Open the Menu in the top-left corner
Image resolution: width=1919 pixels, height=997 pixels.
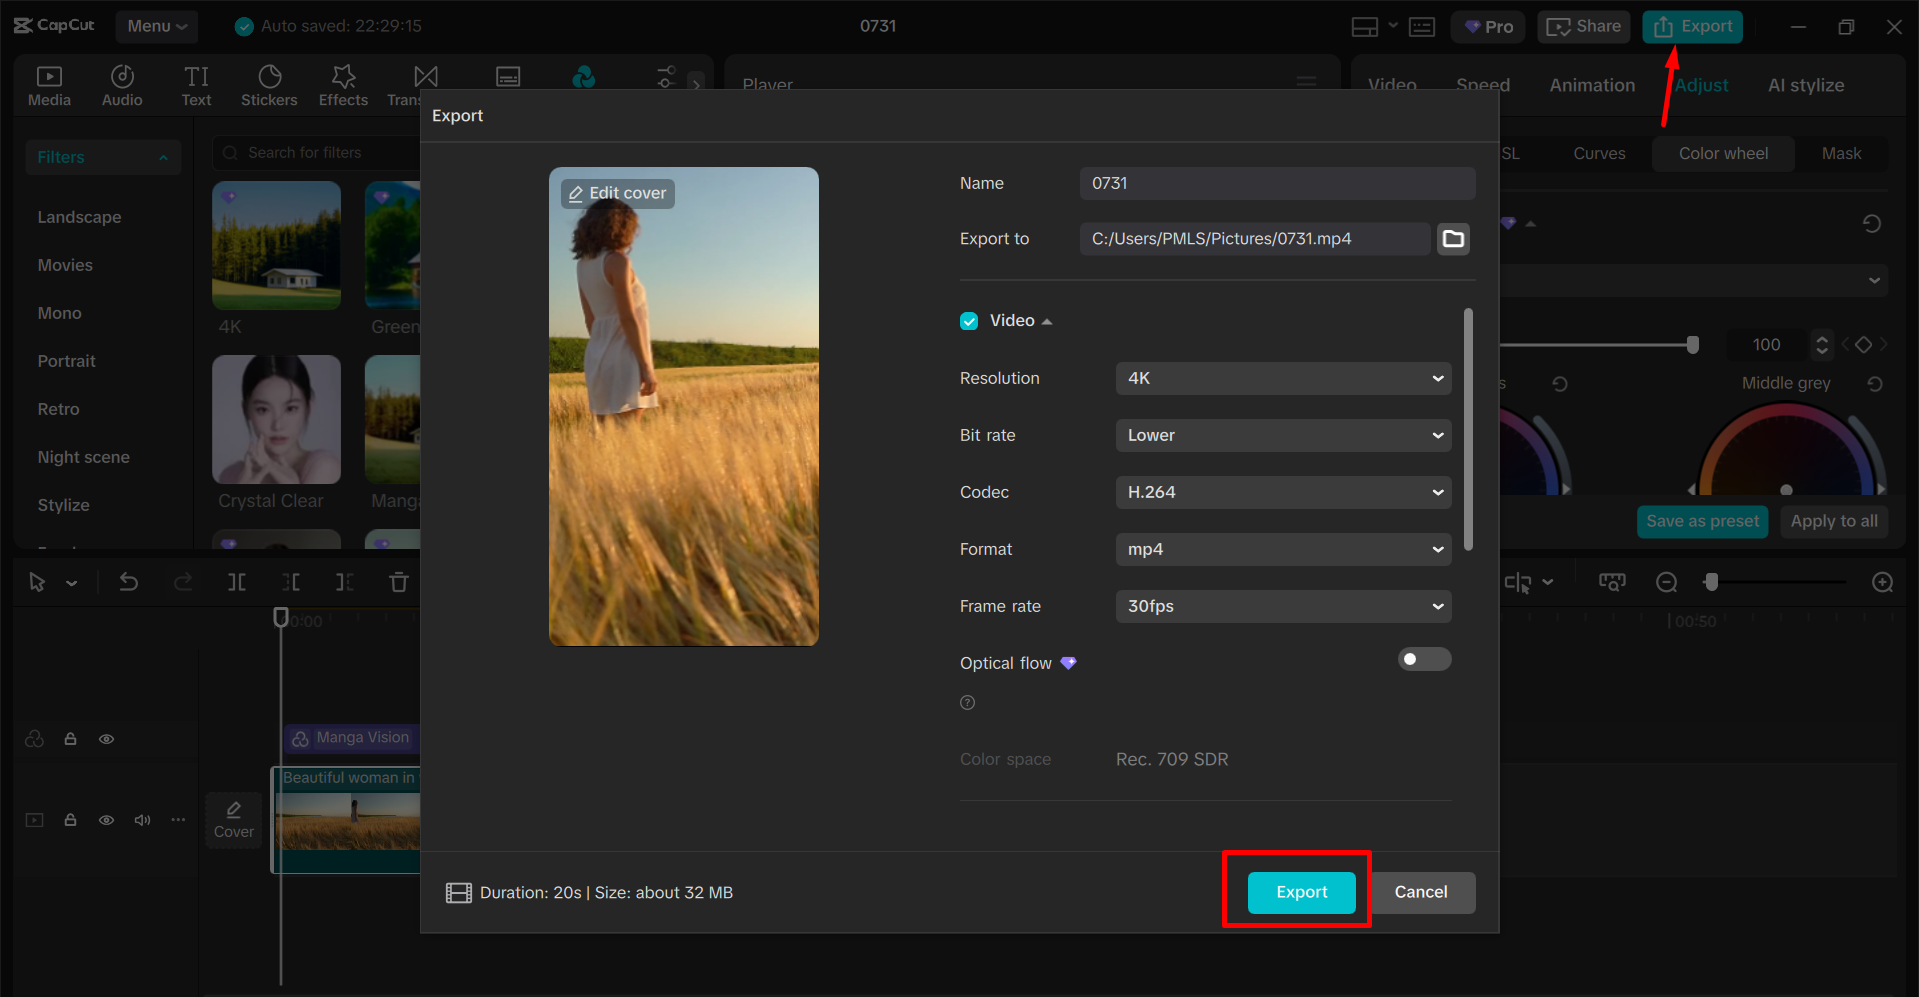point(156,26)
